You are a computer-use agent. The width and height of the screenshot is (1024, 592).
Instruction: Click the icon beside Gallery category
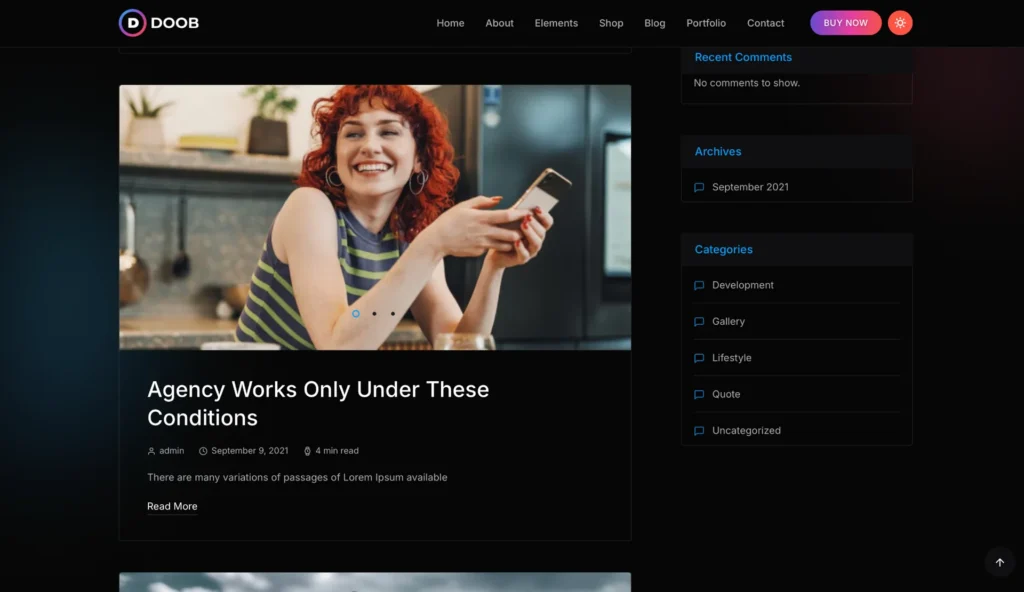tap(699, 322)
